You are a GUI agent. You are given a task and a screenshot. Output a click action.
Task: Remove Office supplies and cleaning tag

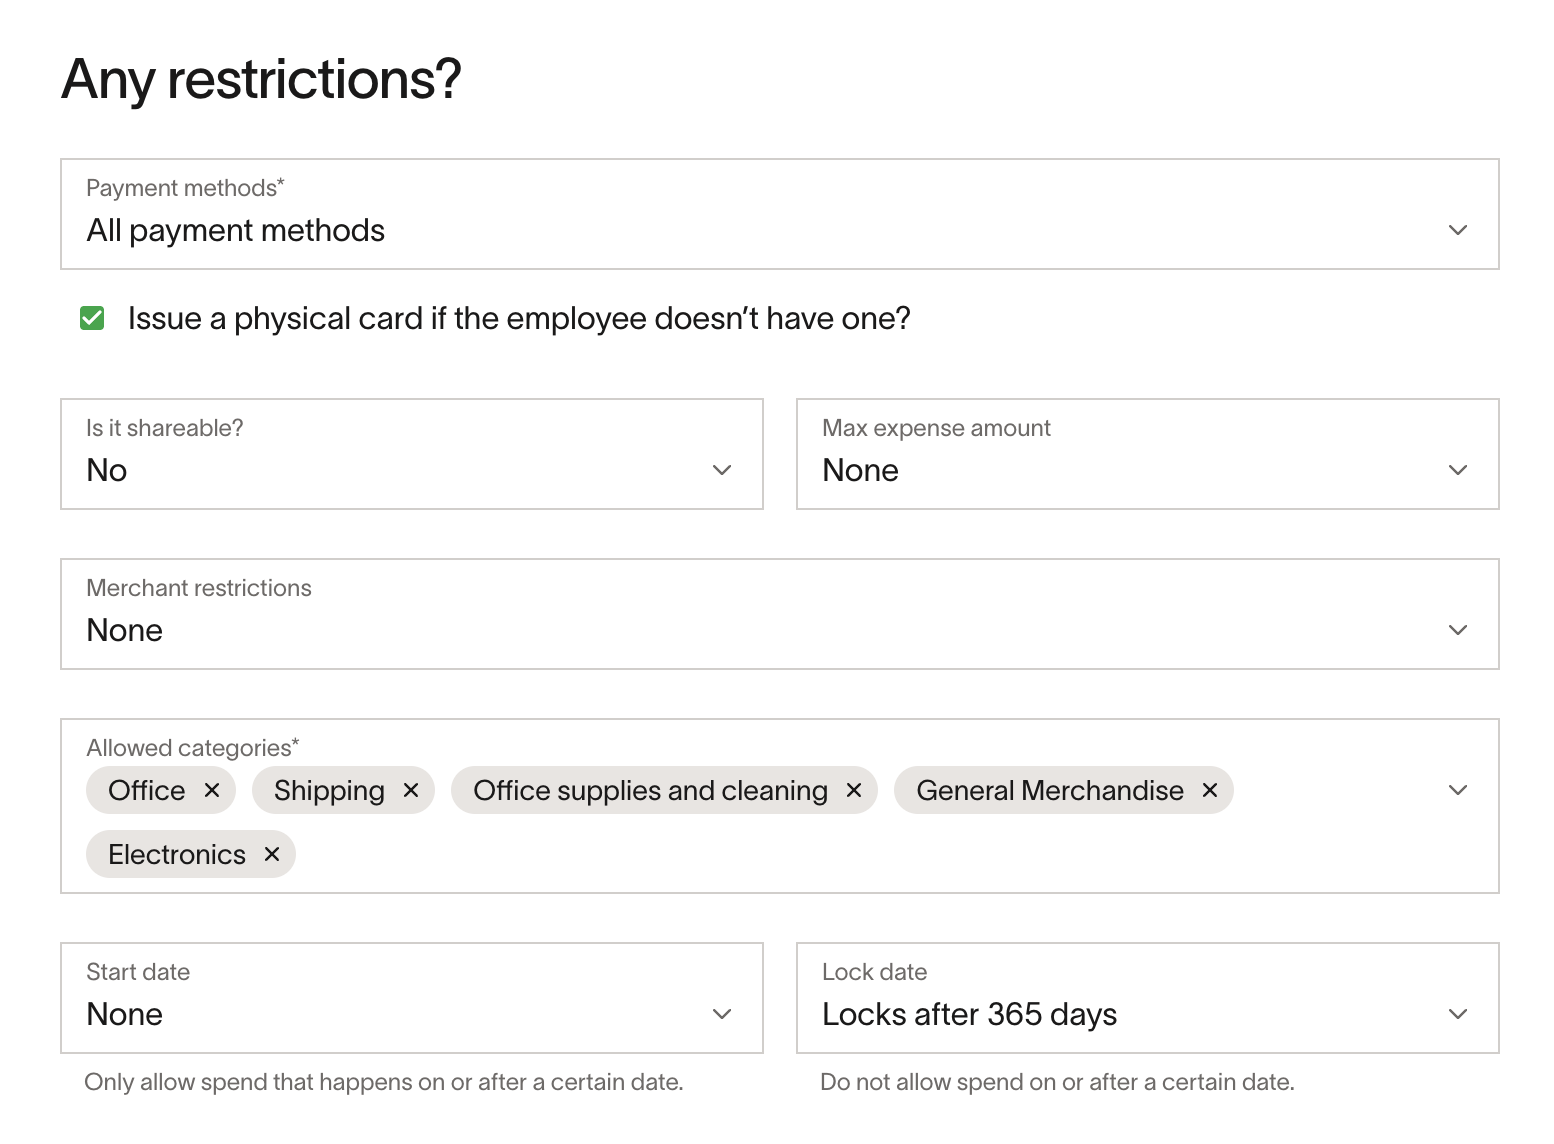854,790
